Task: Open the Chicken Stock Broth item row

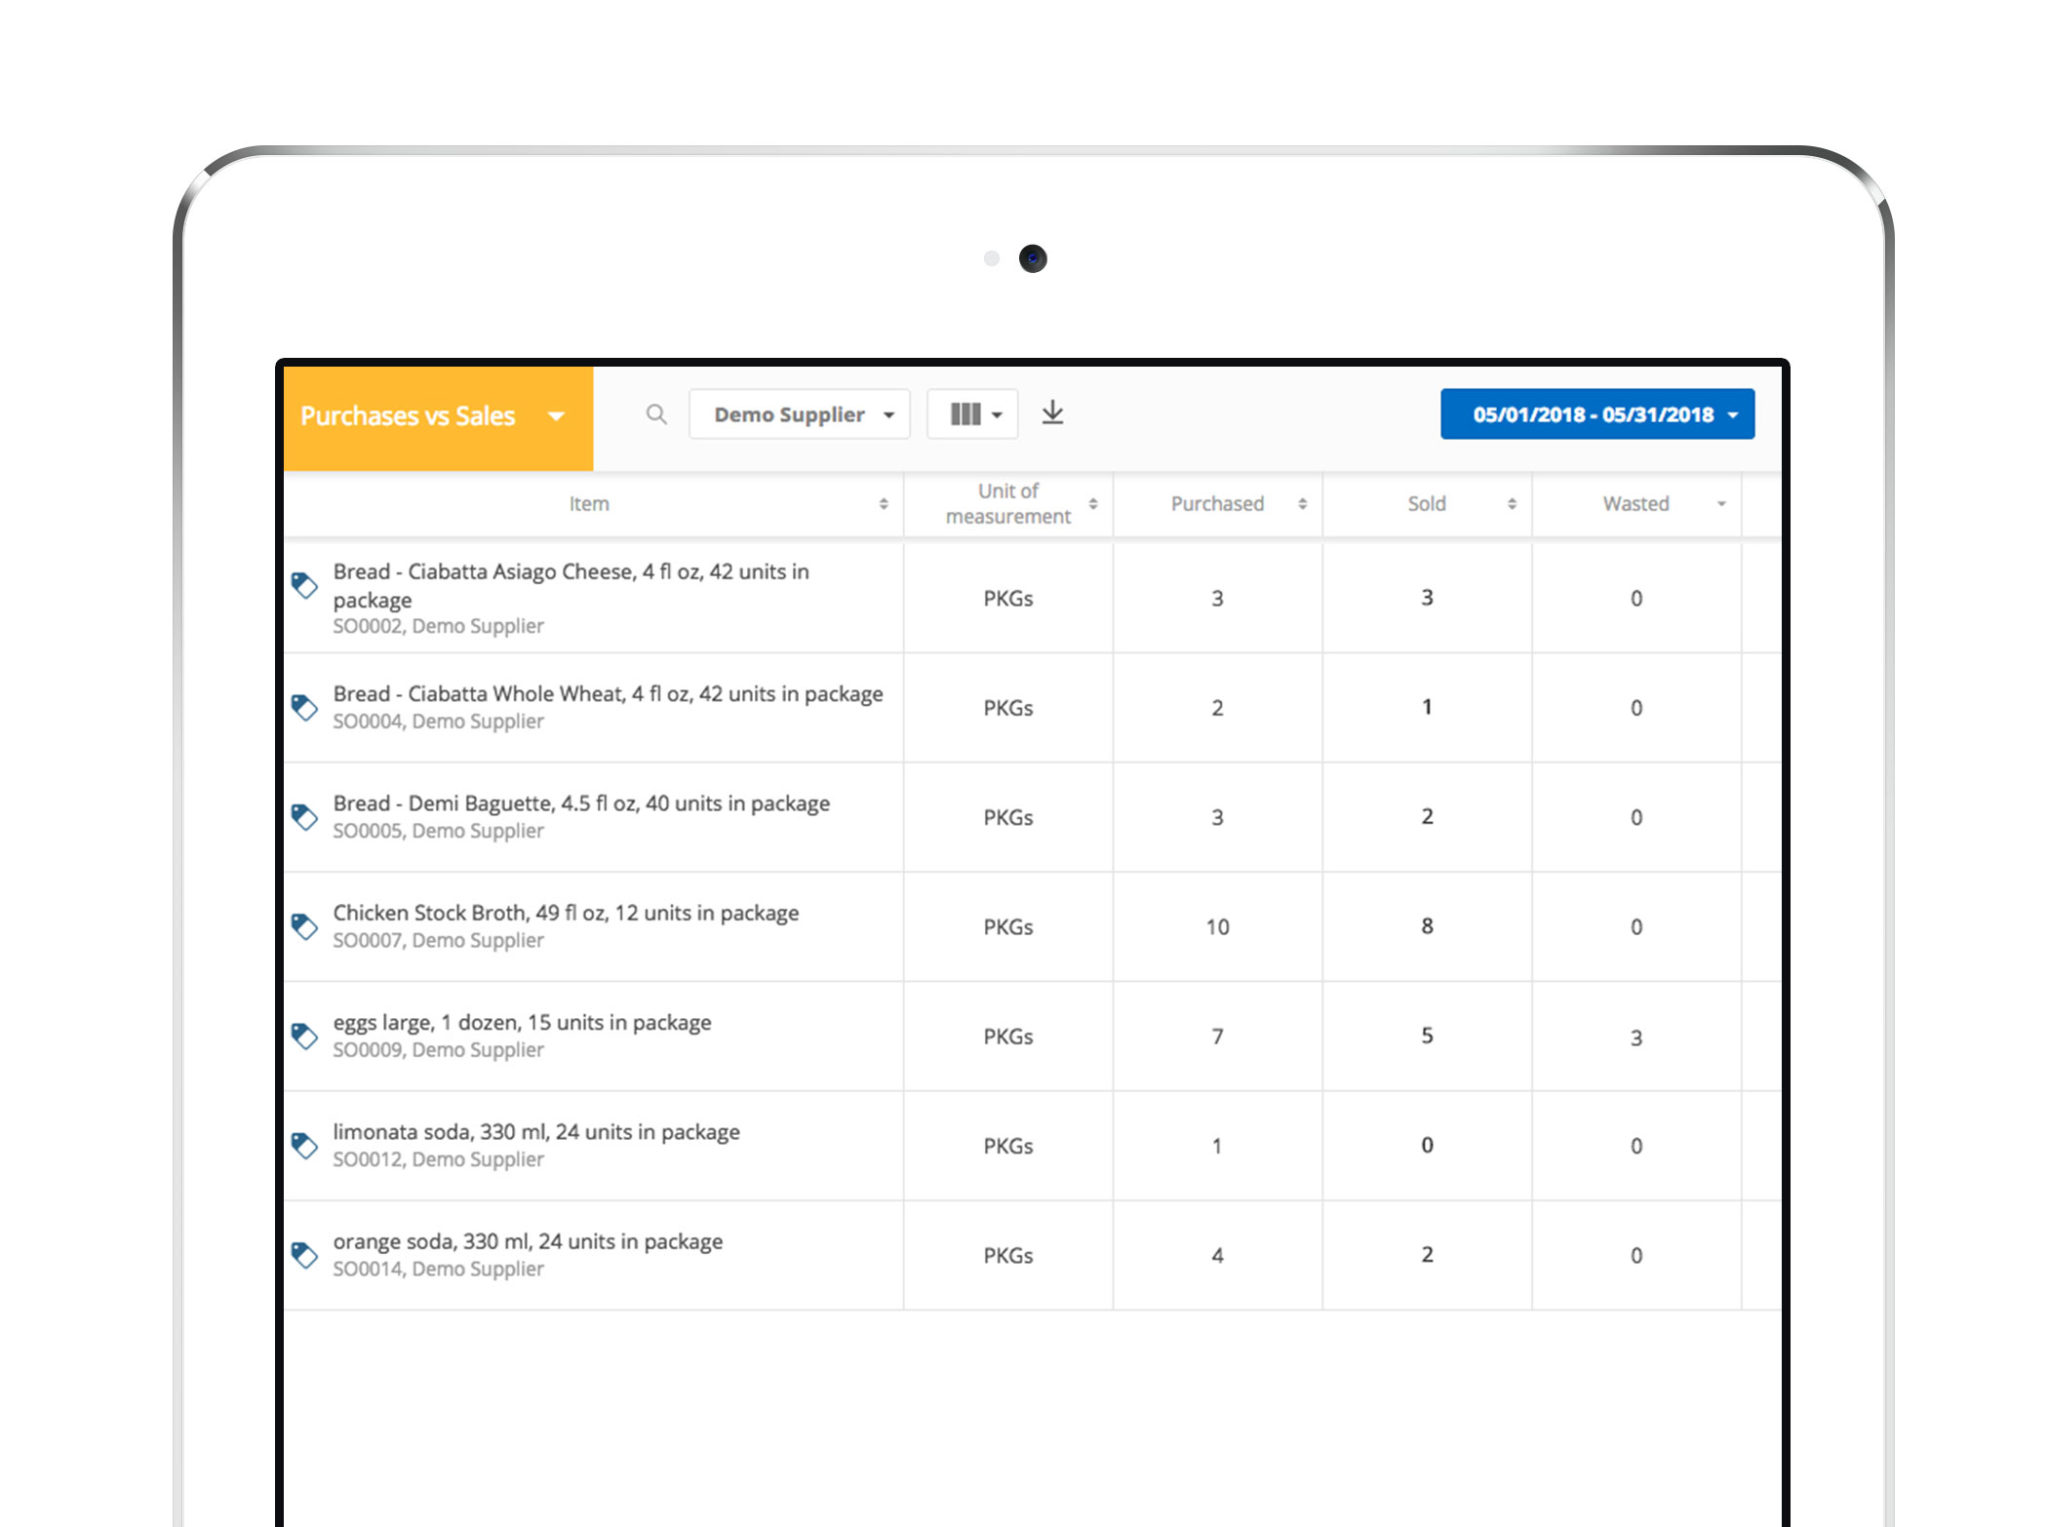Action: click(x=566, y=913)
